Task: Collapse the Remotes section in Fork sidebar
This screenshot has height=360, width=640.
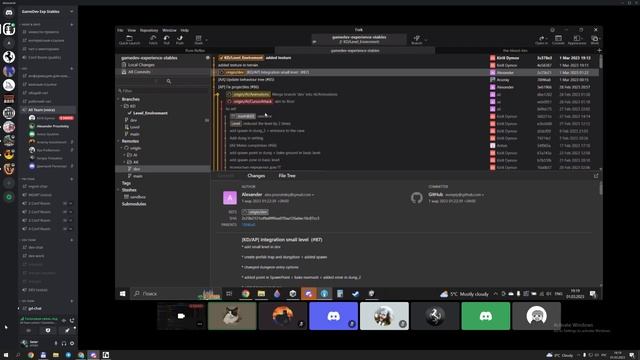Action: [118, 141]
